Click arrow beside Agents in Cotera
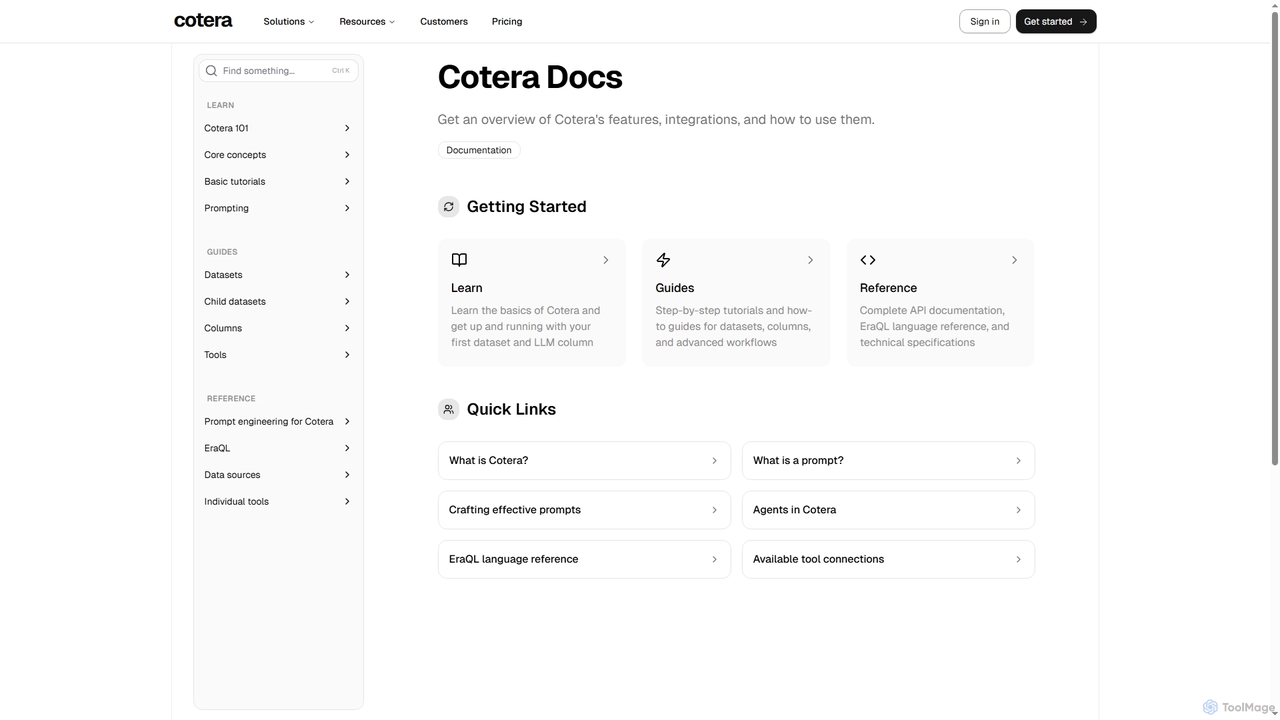The image size is (1280, 720). [x=1018, y=510]
